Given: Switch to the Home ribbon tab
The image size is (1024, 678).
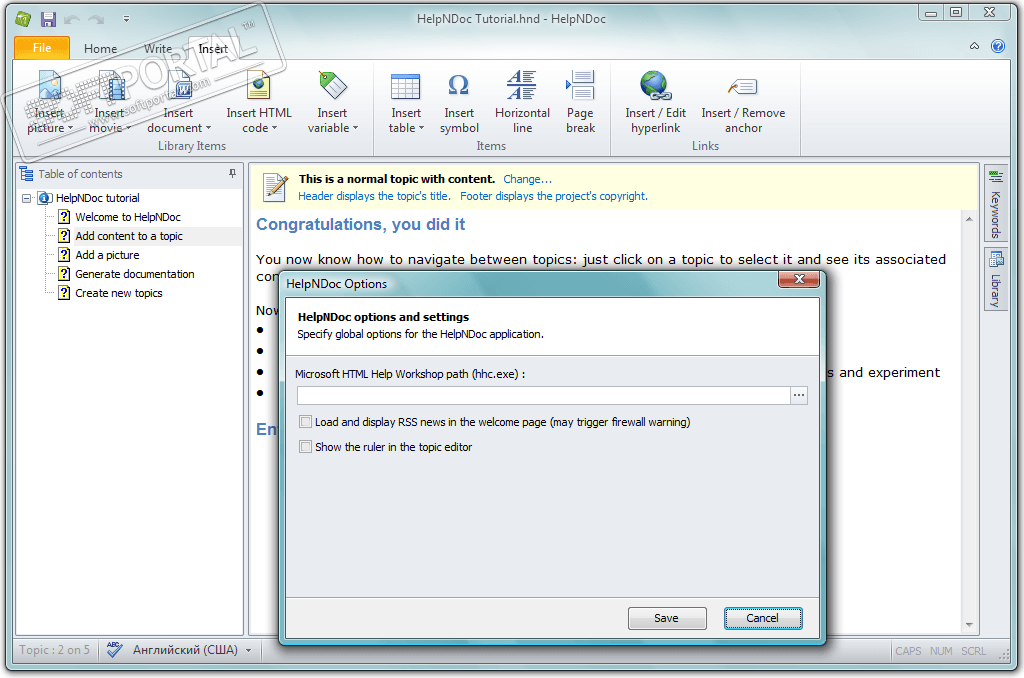Looking at the screenshot, I should (101, 48).
